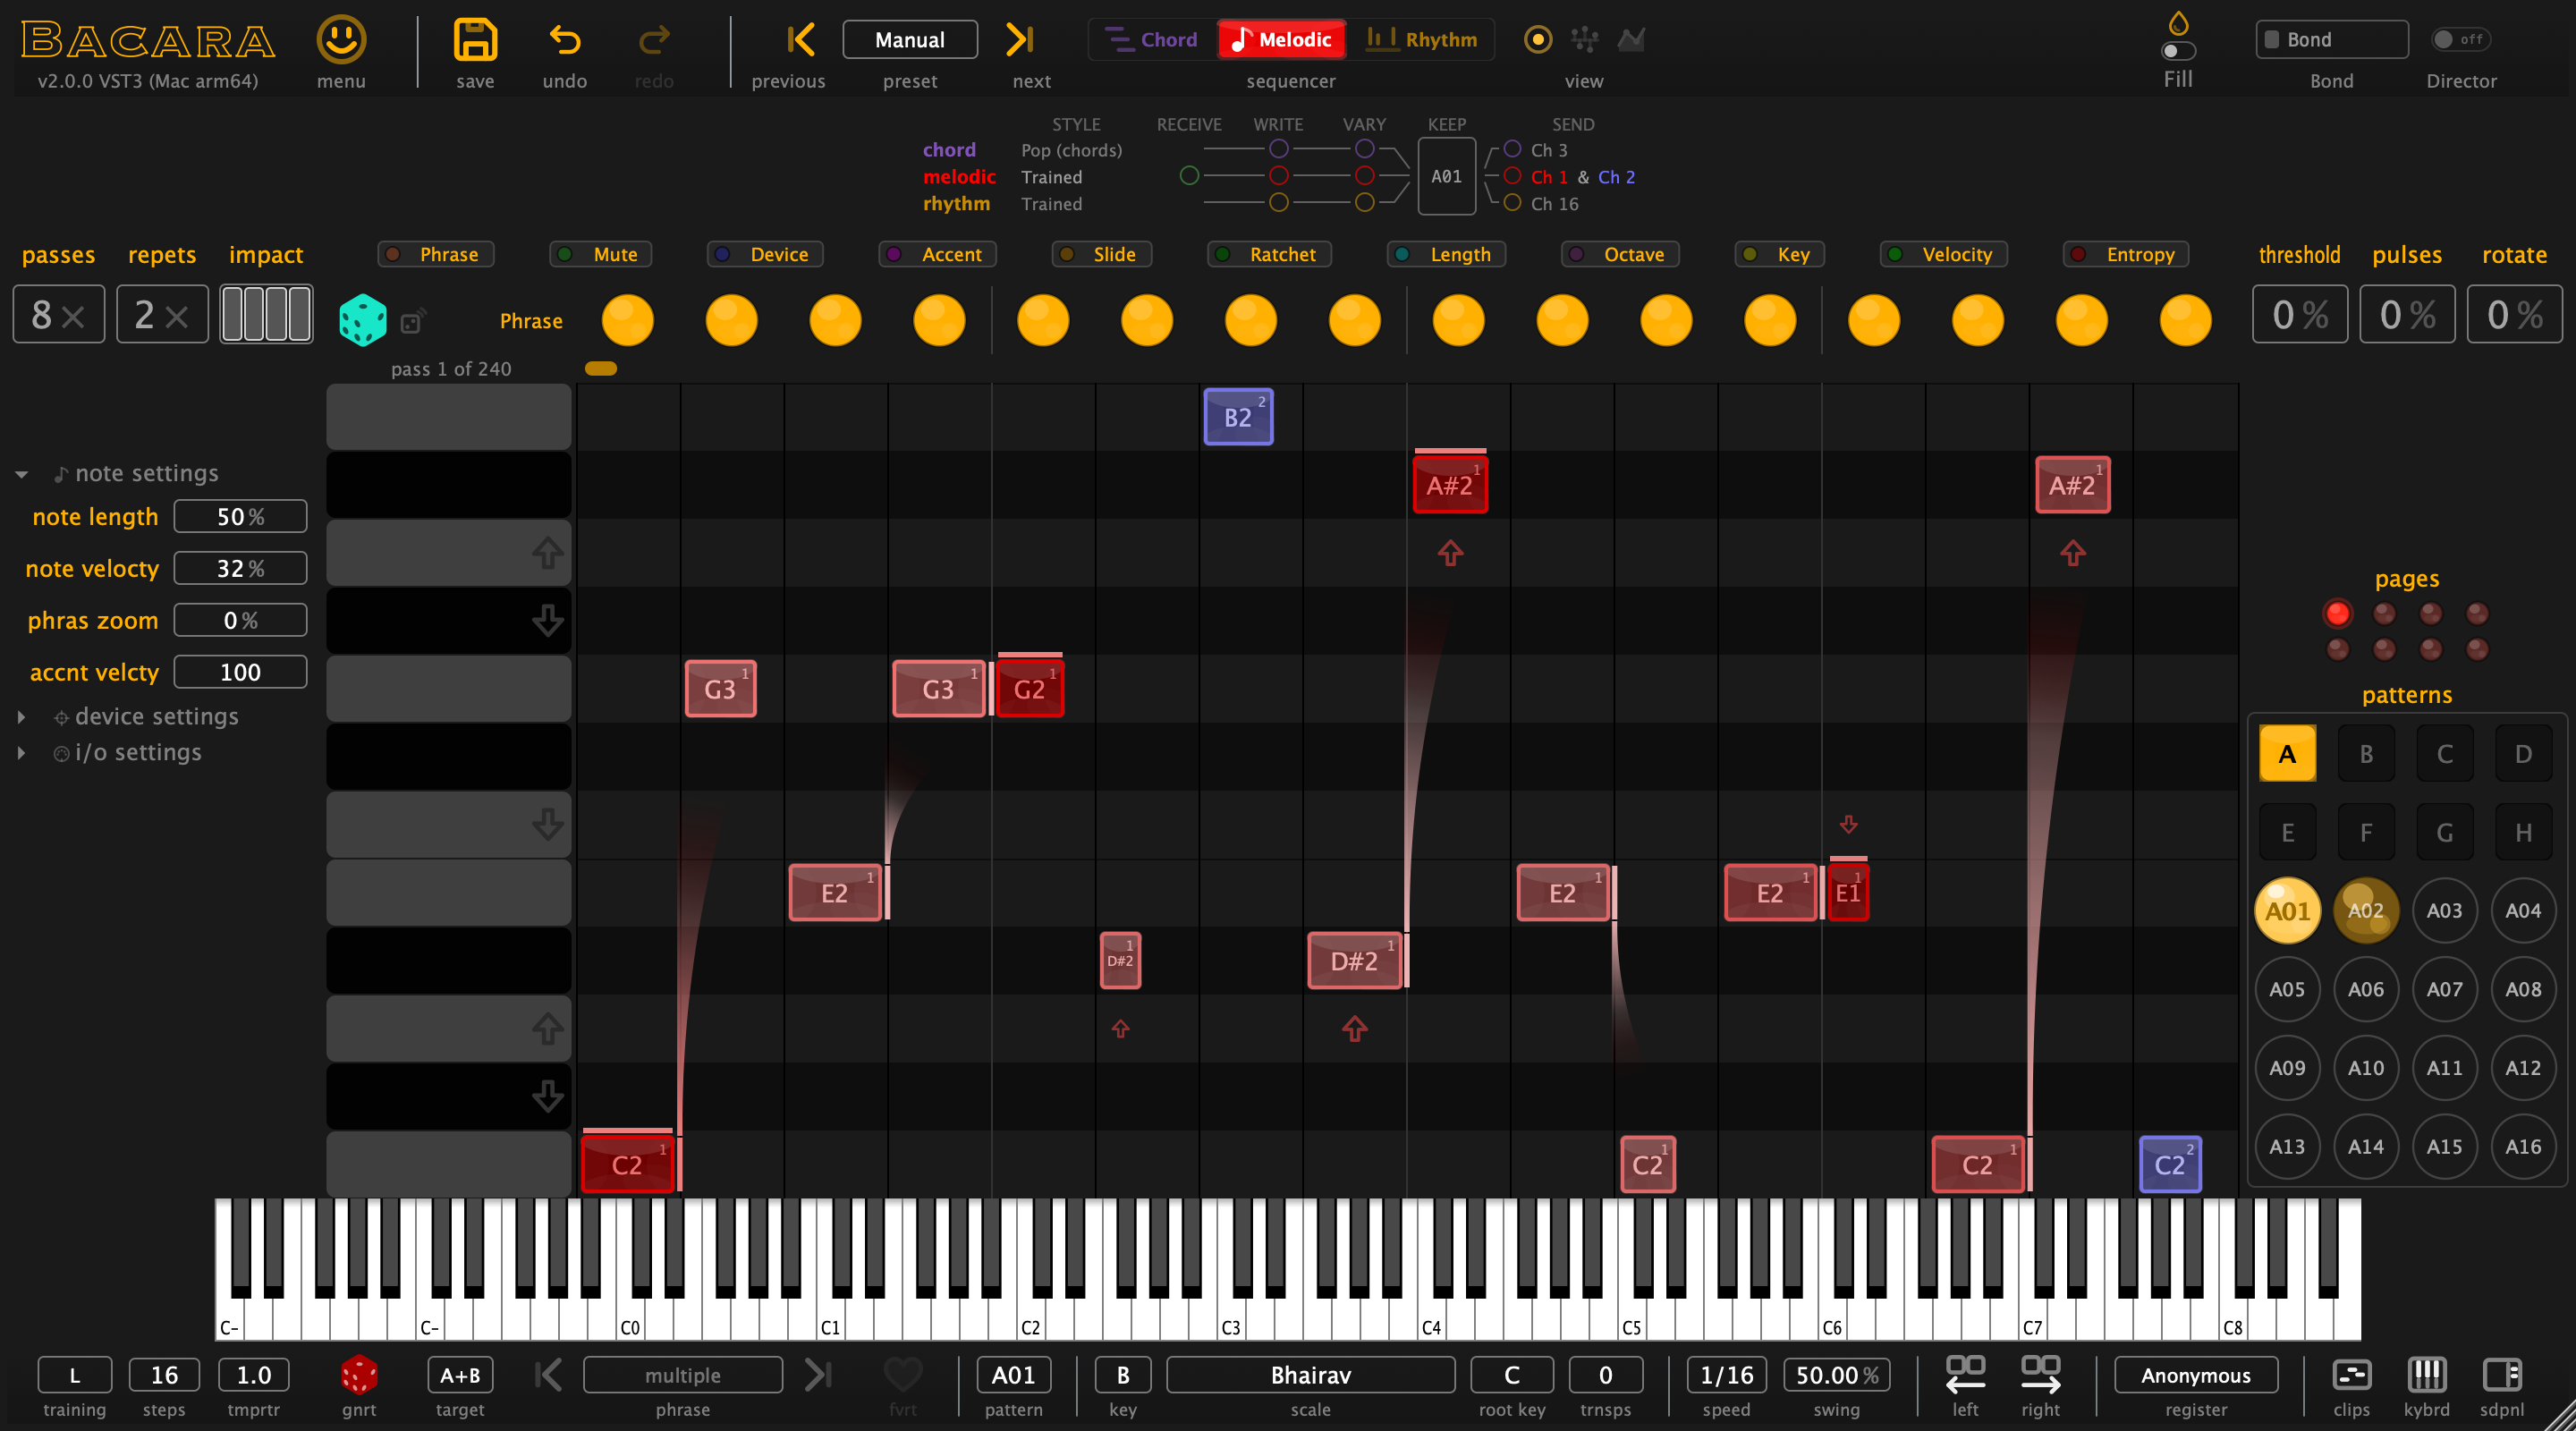
Task: Switch to the Rhythm sequencer tab
Action: pyautogui.click(x=1421, y=39)
